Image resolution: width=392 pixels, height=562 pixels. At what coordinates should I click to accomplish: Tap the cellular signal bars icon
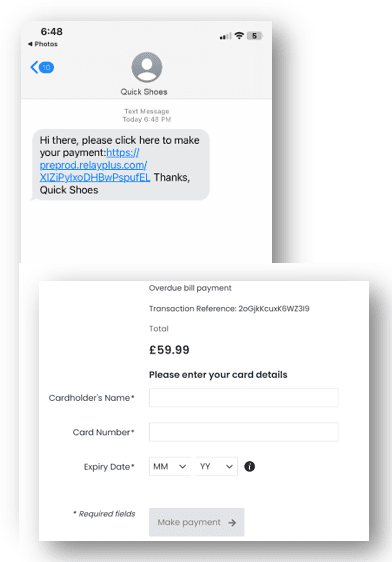click(225, 36)
